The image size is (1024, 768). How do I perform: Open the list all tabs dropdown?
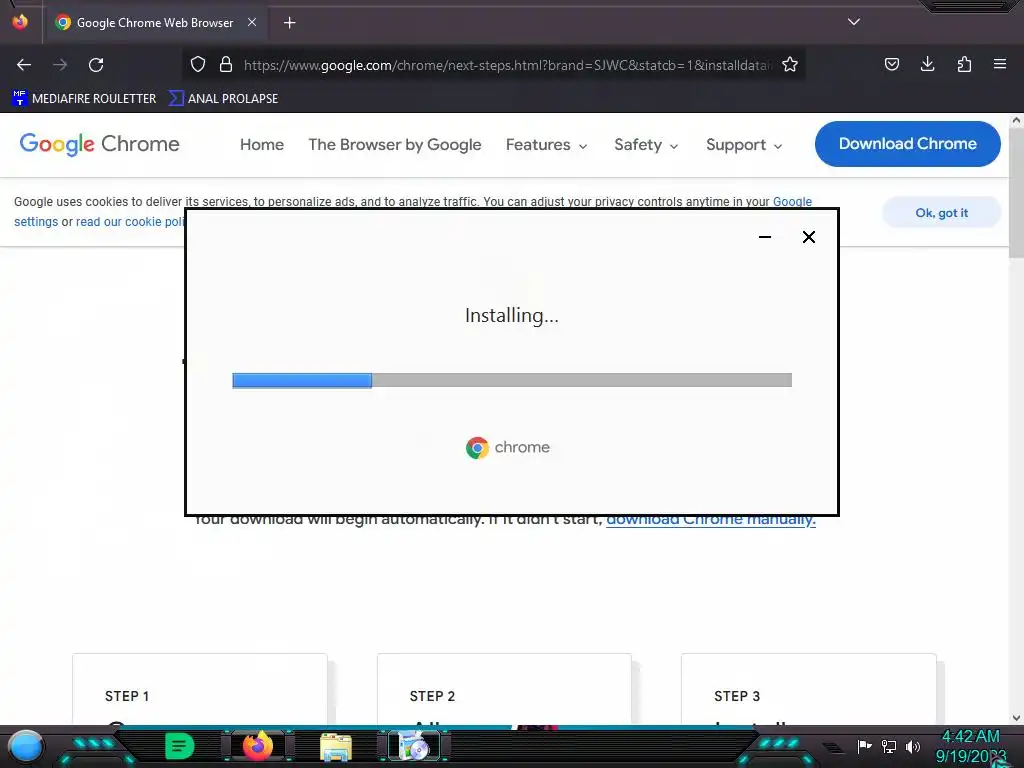click(x=854, y=22)
